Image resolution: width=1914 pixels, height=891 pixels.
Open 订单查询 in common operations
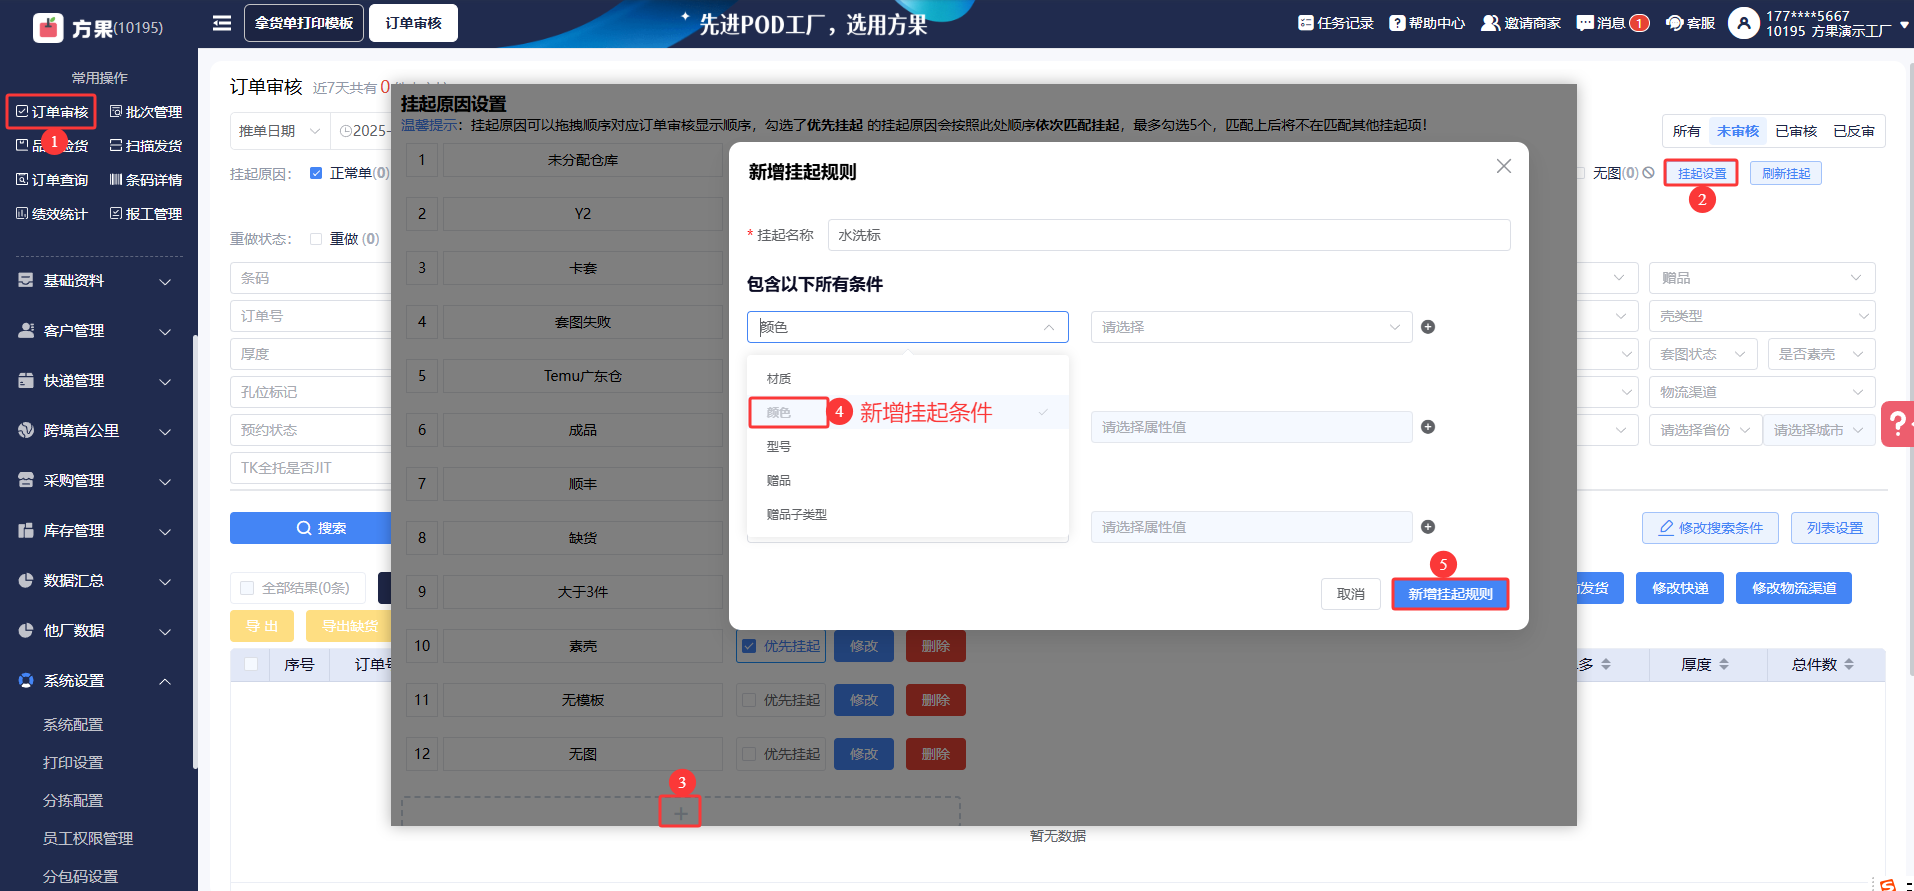coord(52,180)
